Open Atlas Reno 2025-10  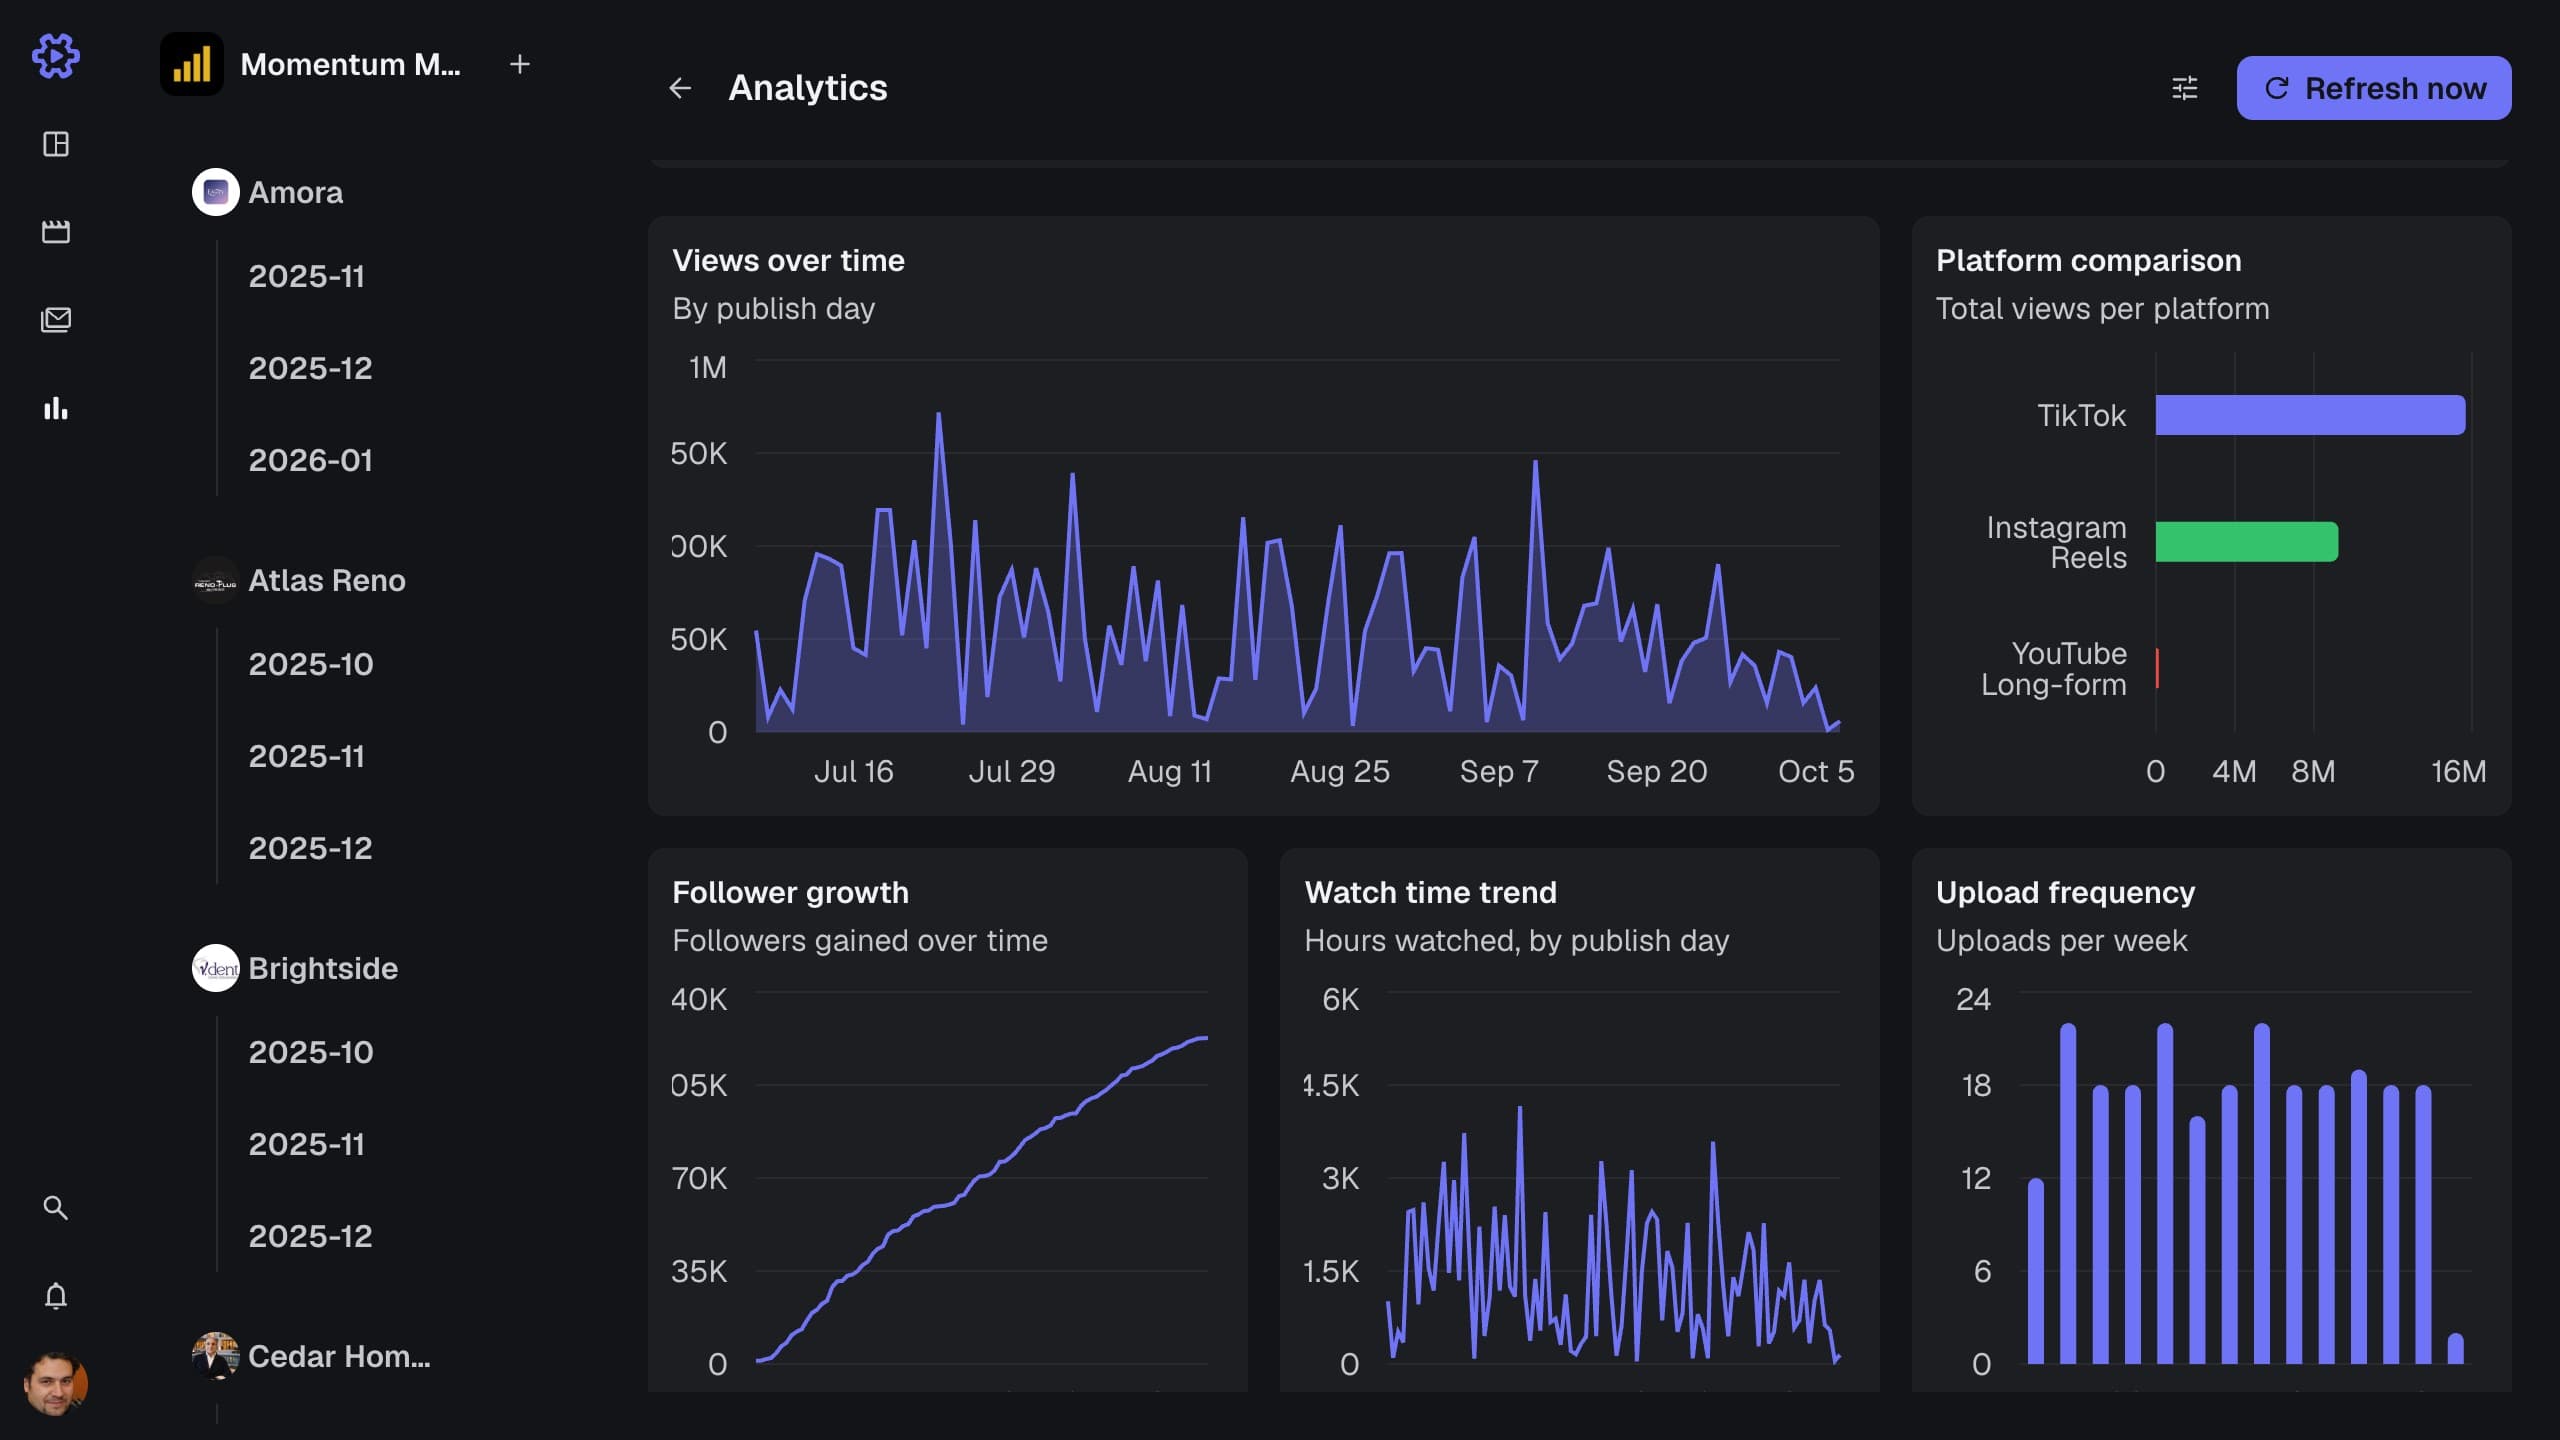tap(311, 664)
